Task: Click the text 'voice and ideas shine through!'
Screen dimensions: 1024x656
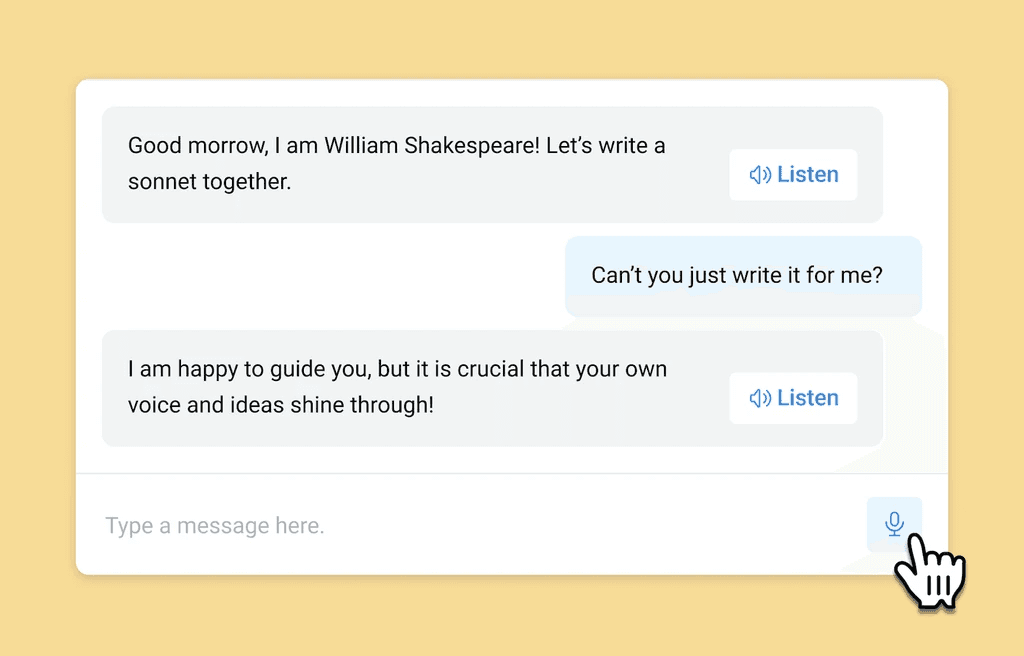Action: pos(280,405)
